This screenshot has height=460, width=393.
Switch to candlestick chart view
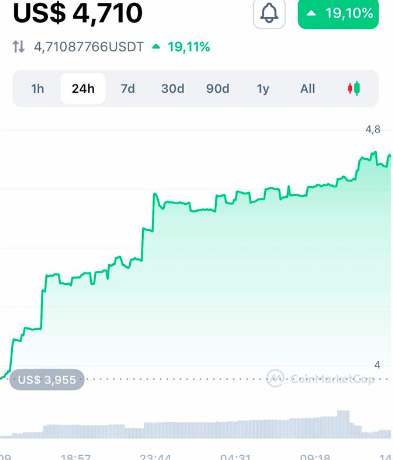coord(354,88)
